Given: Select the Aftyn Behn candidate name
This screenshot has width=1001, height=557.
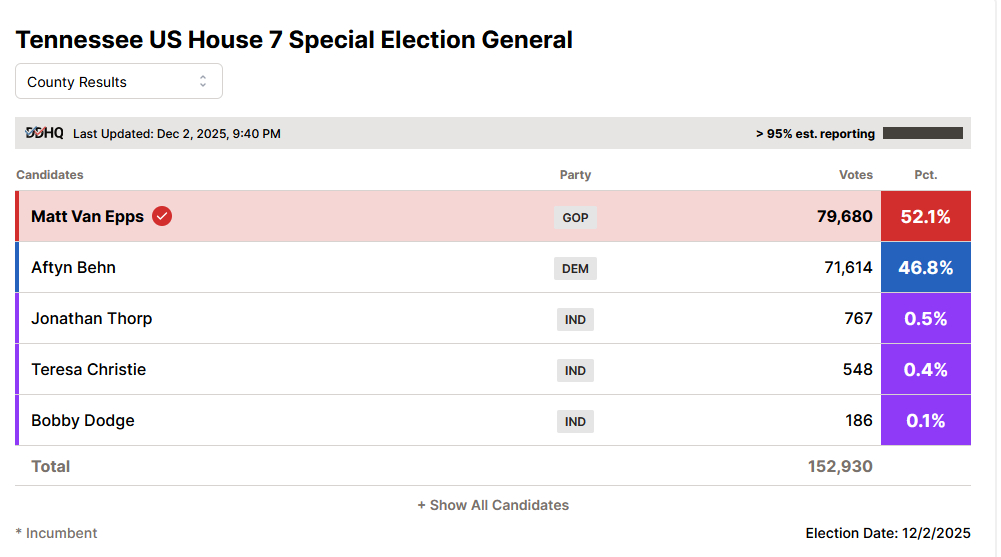Looking at the screenshot, I should (73, 268).
